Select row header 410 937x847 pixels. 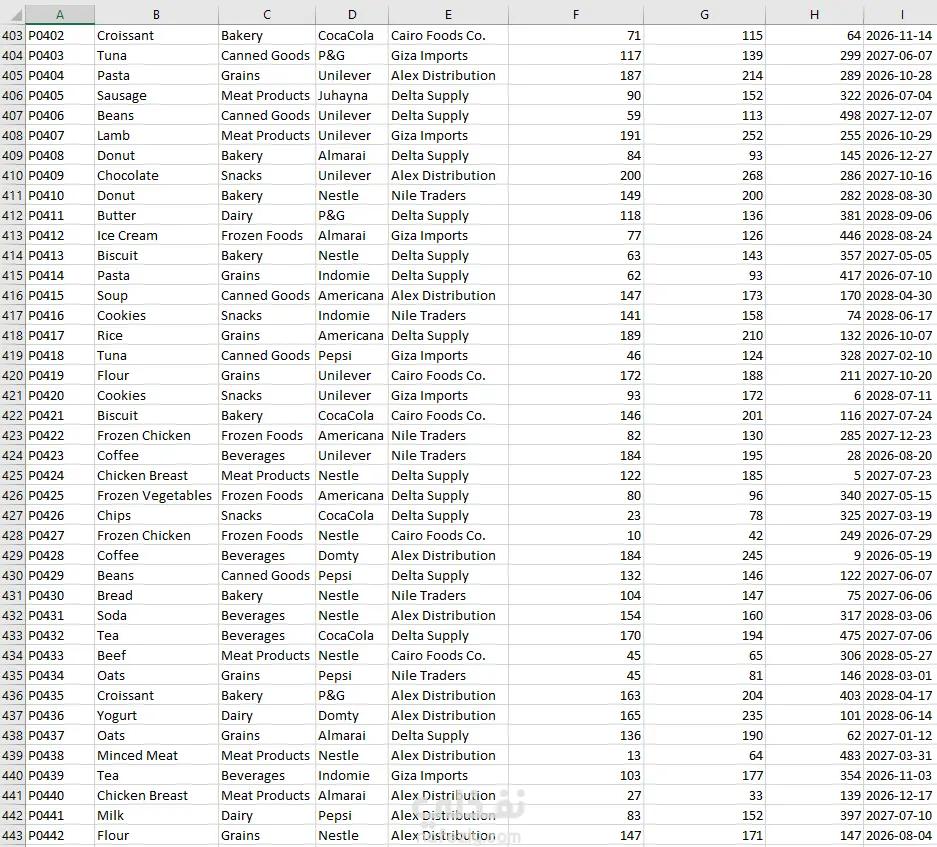[13, 175]
